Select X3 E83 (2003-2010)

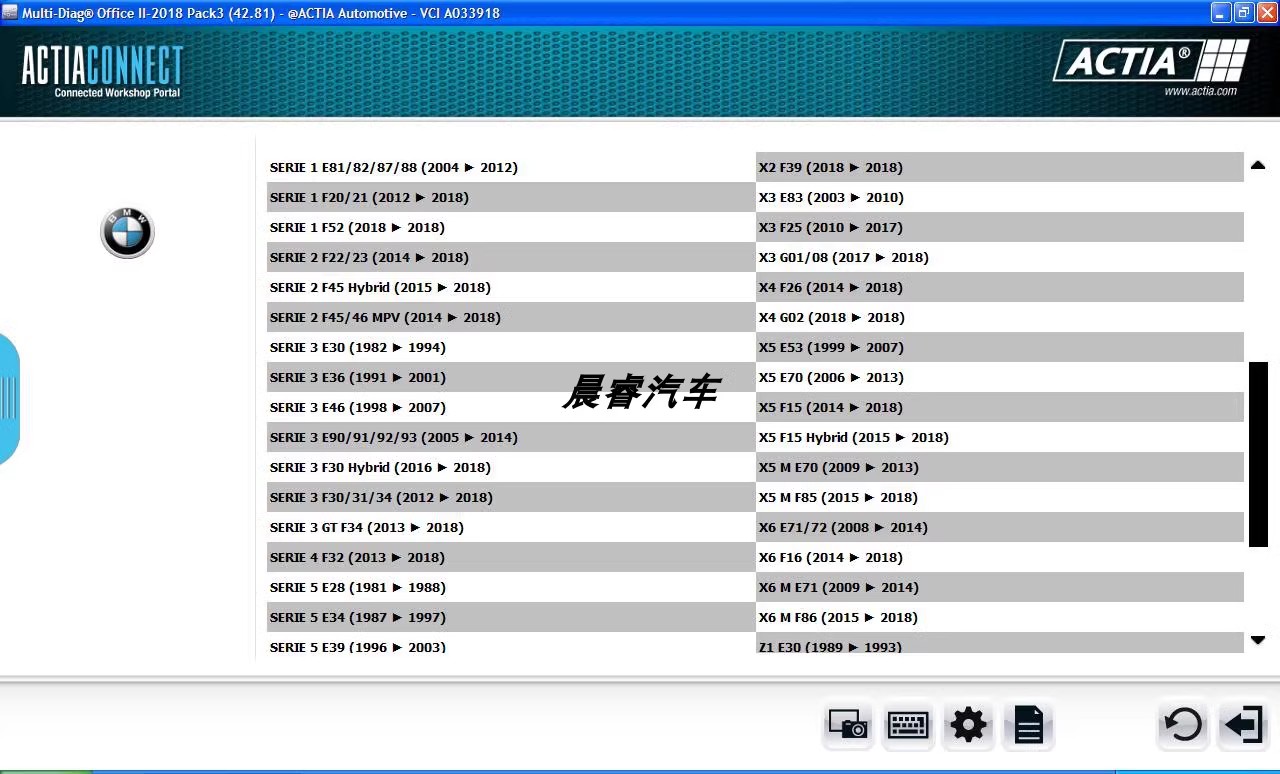[x=1000, y=197]
